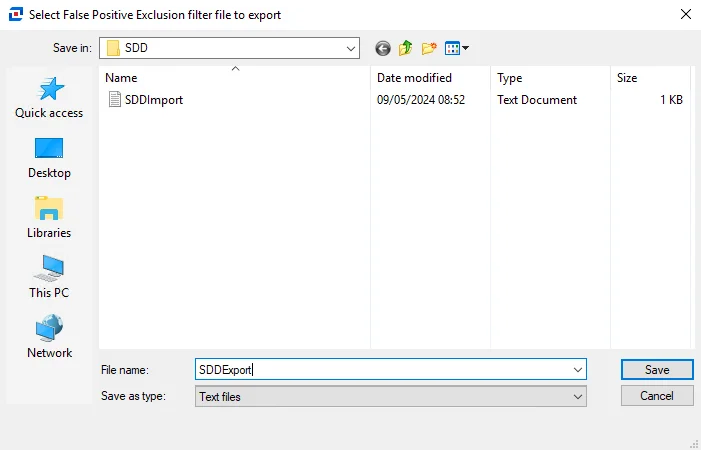Open the view menu dropdown arrow
The width and height of the screenshot is (701, 450).
(x=465, y=48)
